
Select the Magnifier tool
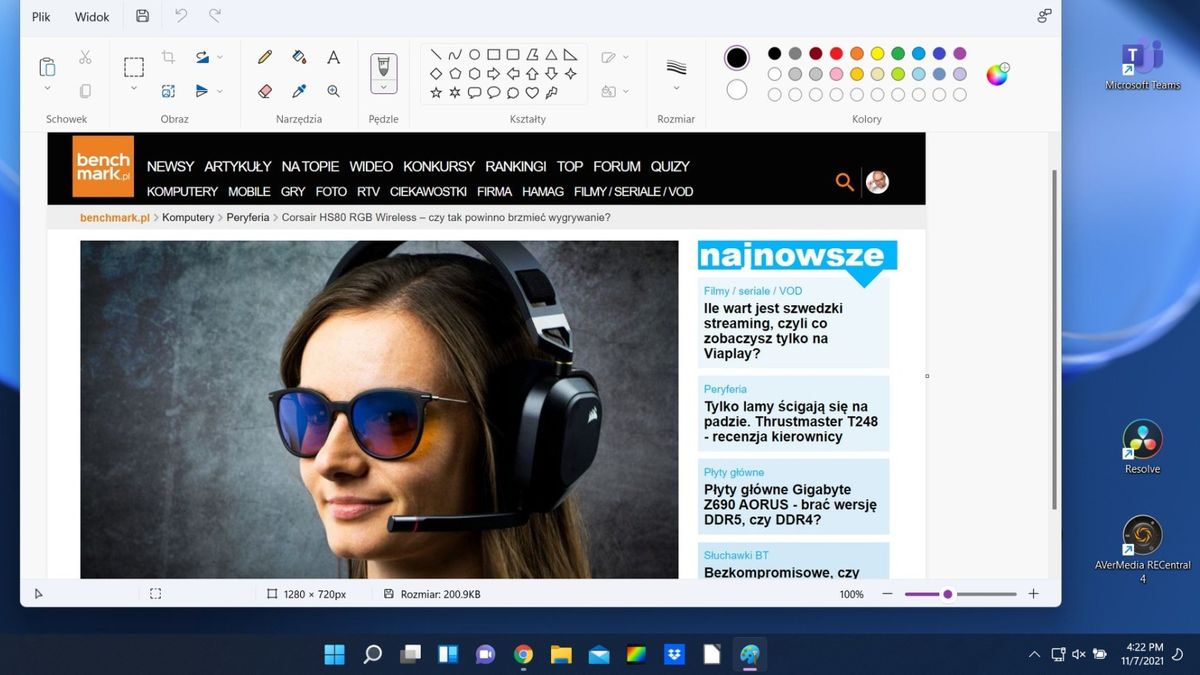[334, 91]
